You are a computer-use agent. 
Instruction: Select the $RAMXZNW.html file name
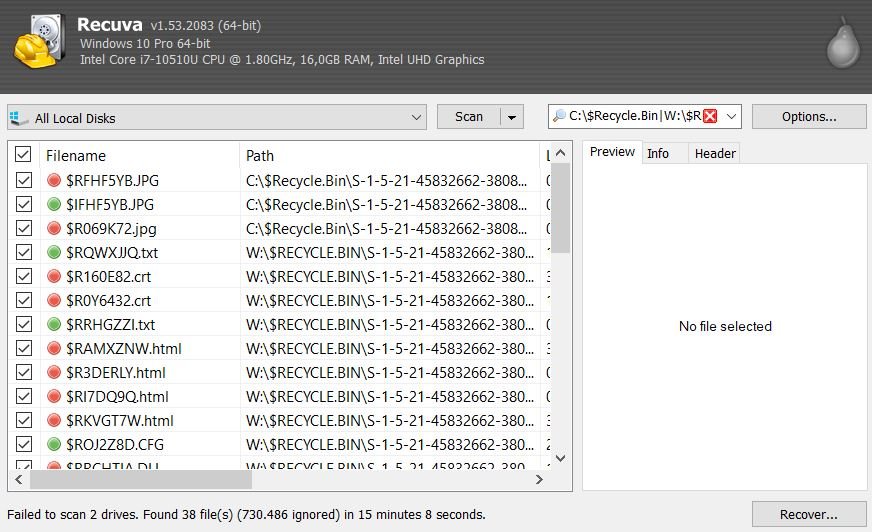[x=123, y=349]
